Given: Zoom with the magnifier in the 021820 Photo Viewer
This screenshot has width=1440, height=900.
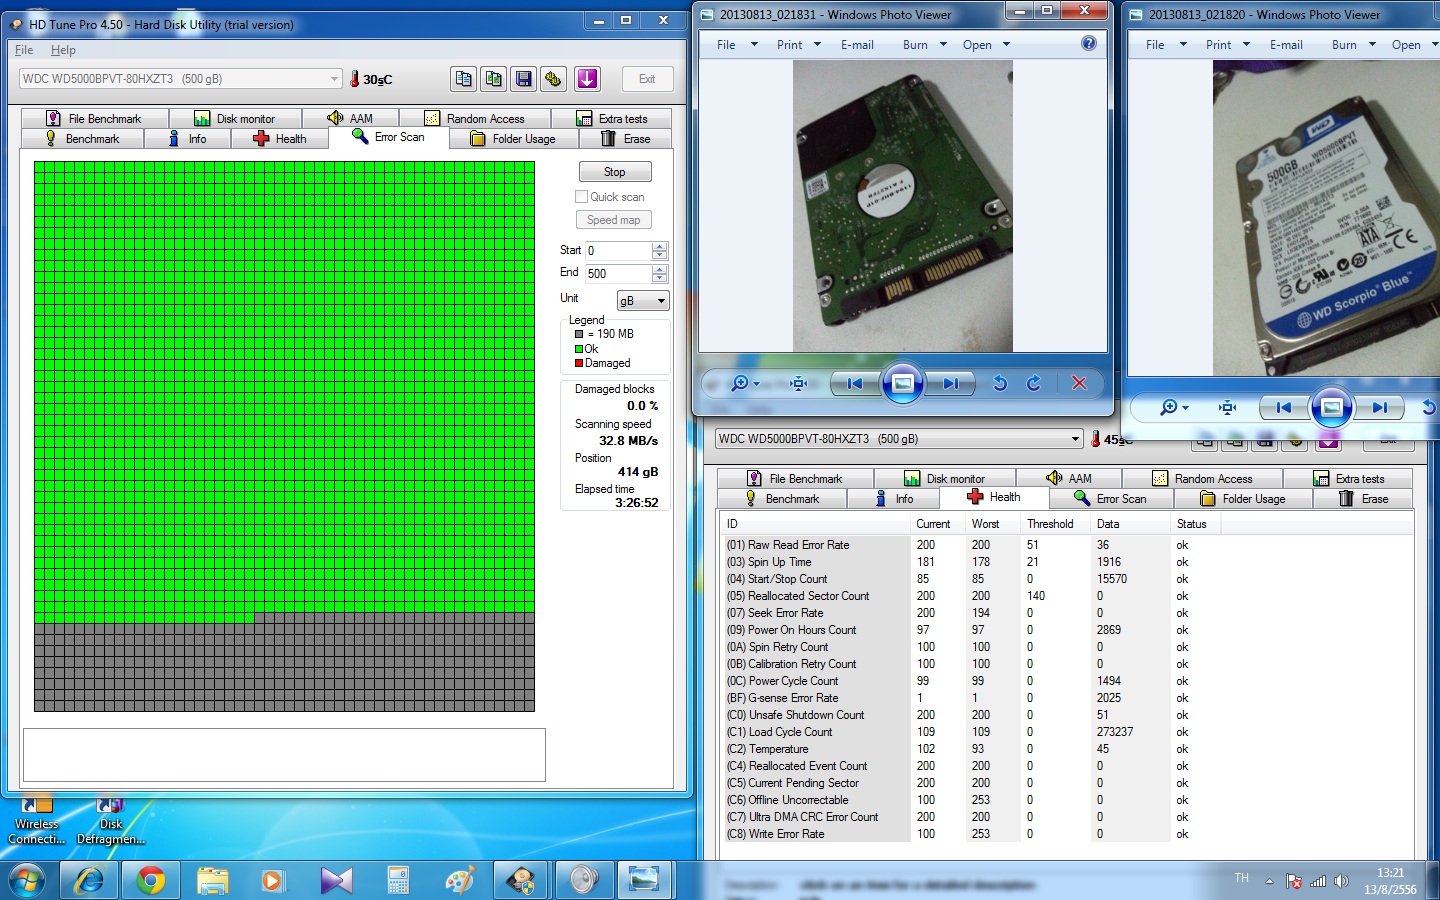Looking at the screenshot, I should coord(1174,407).
